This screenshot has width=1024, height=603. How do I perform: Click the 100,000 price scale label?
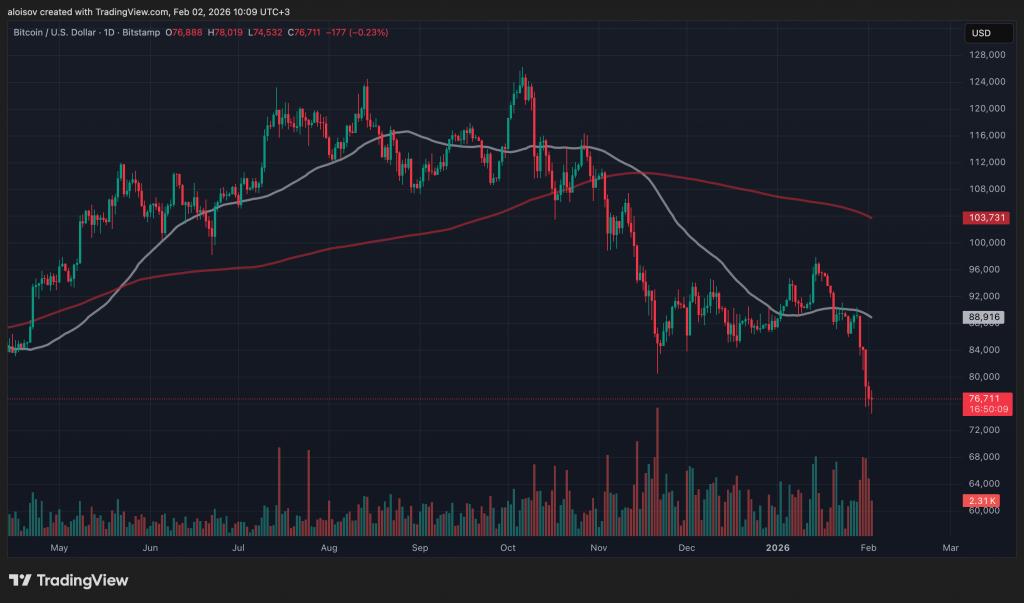(x=984, y=243)
